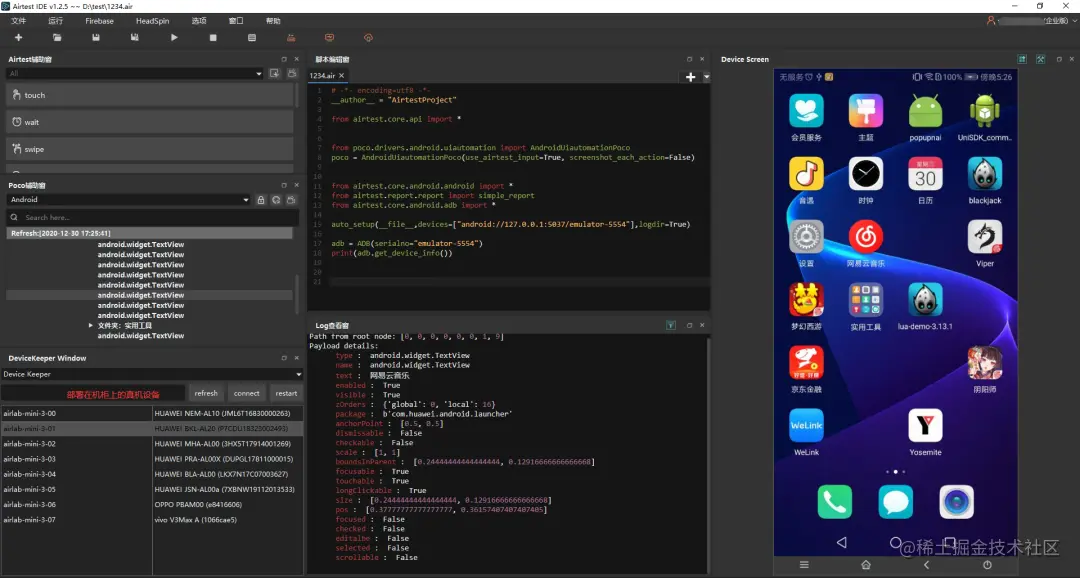Add a new editor tab with plus
Viewport: 1080px width, 578px height.
690,77
